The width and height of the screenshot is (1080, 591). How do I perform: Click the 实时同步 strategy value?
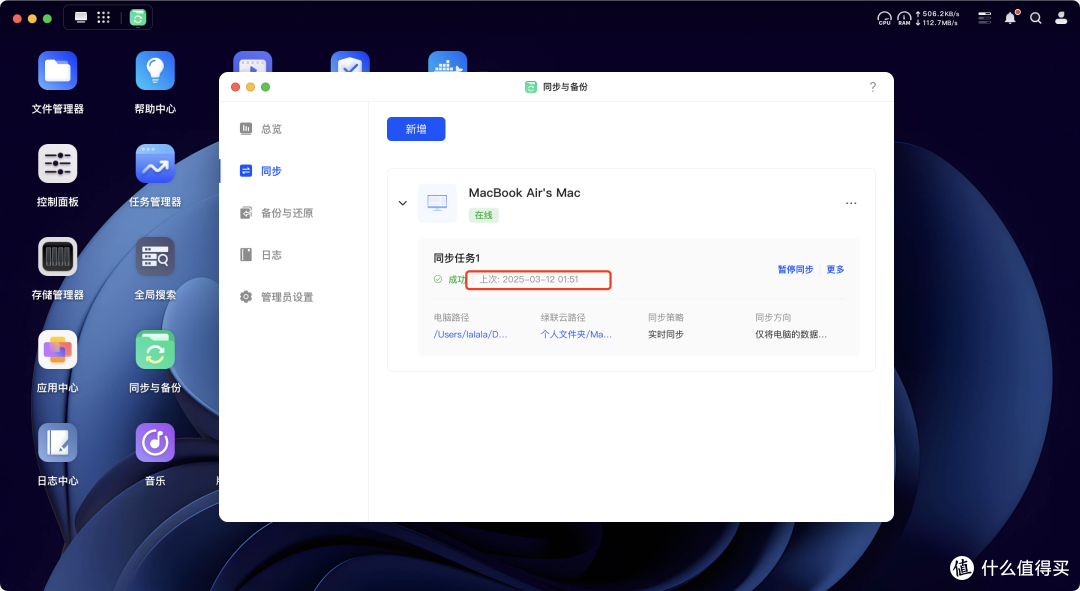pyautogui.click(x=666, y=334)
